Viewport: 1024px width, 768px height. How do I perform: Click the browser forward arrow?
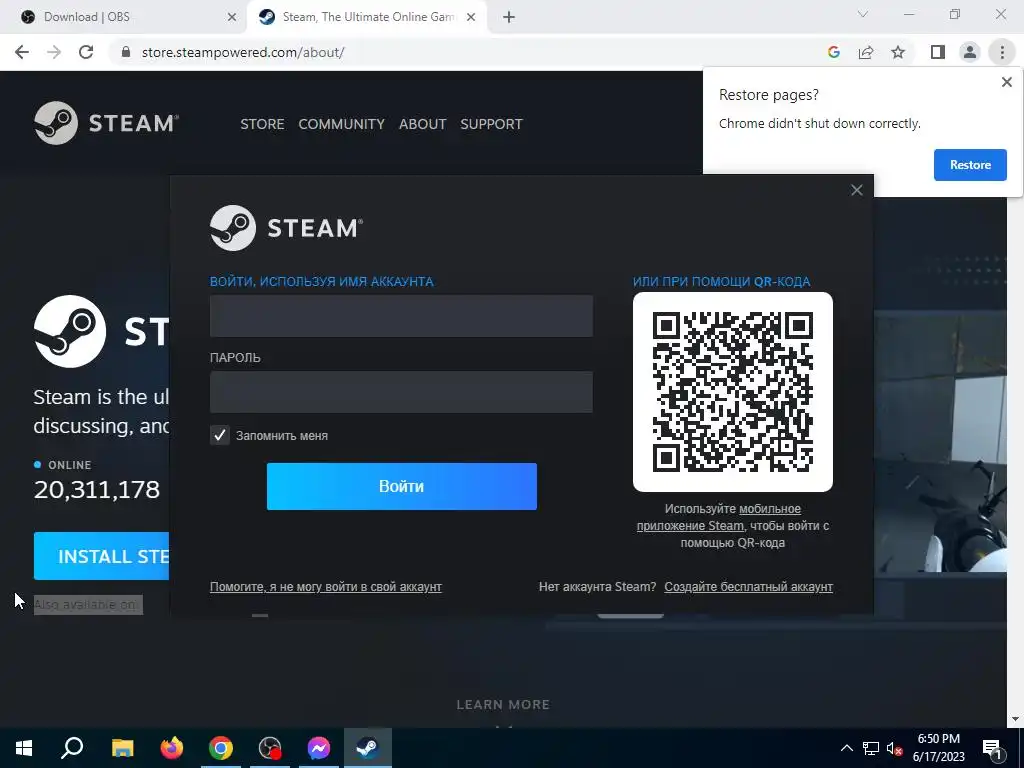[x=54, y=52]
